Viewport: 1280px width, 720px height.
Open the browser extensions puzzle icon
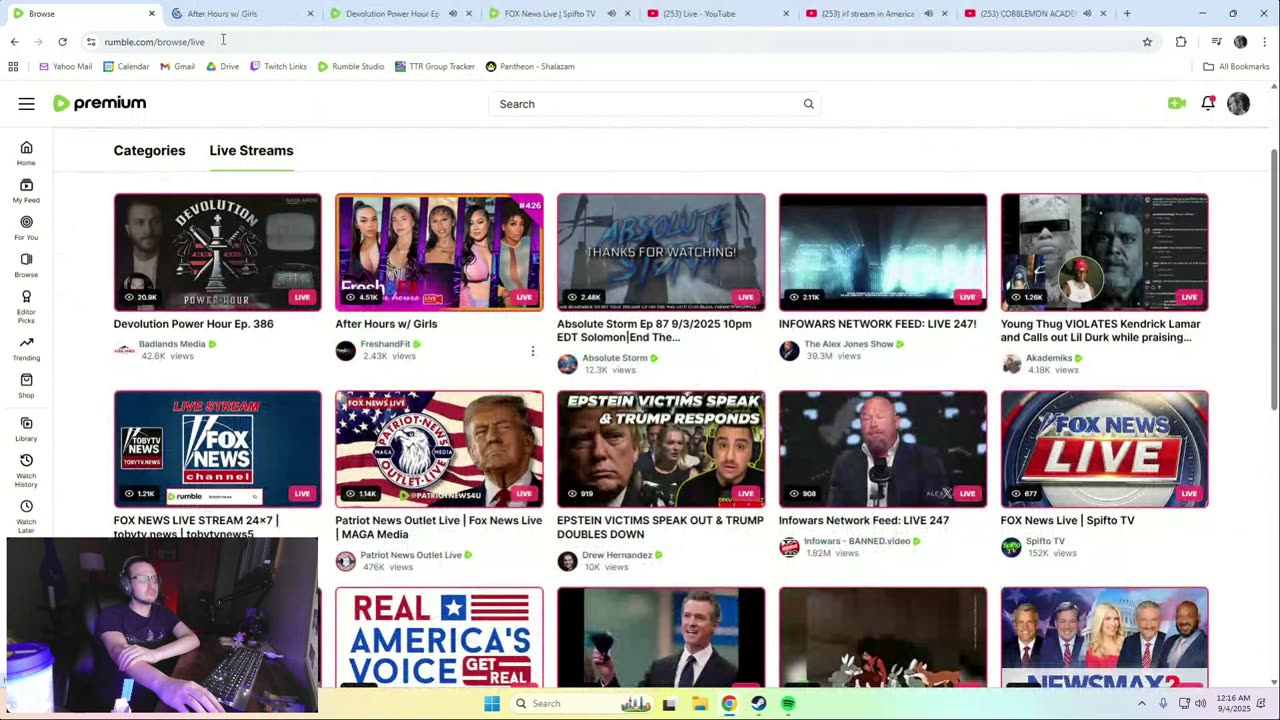click(x=1181, y=42)
